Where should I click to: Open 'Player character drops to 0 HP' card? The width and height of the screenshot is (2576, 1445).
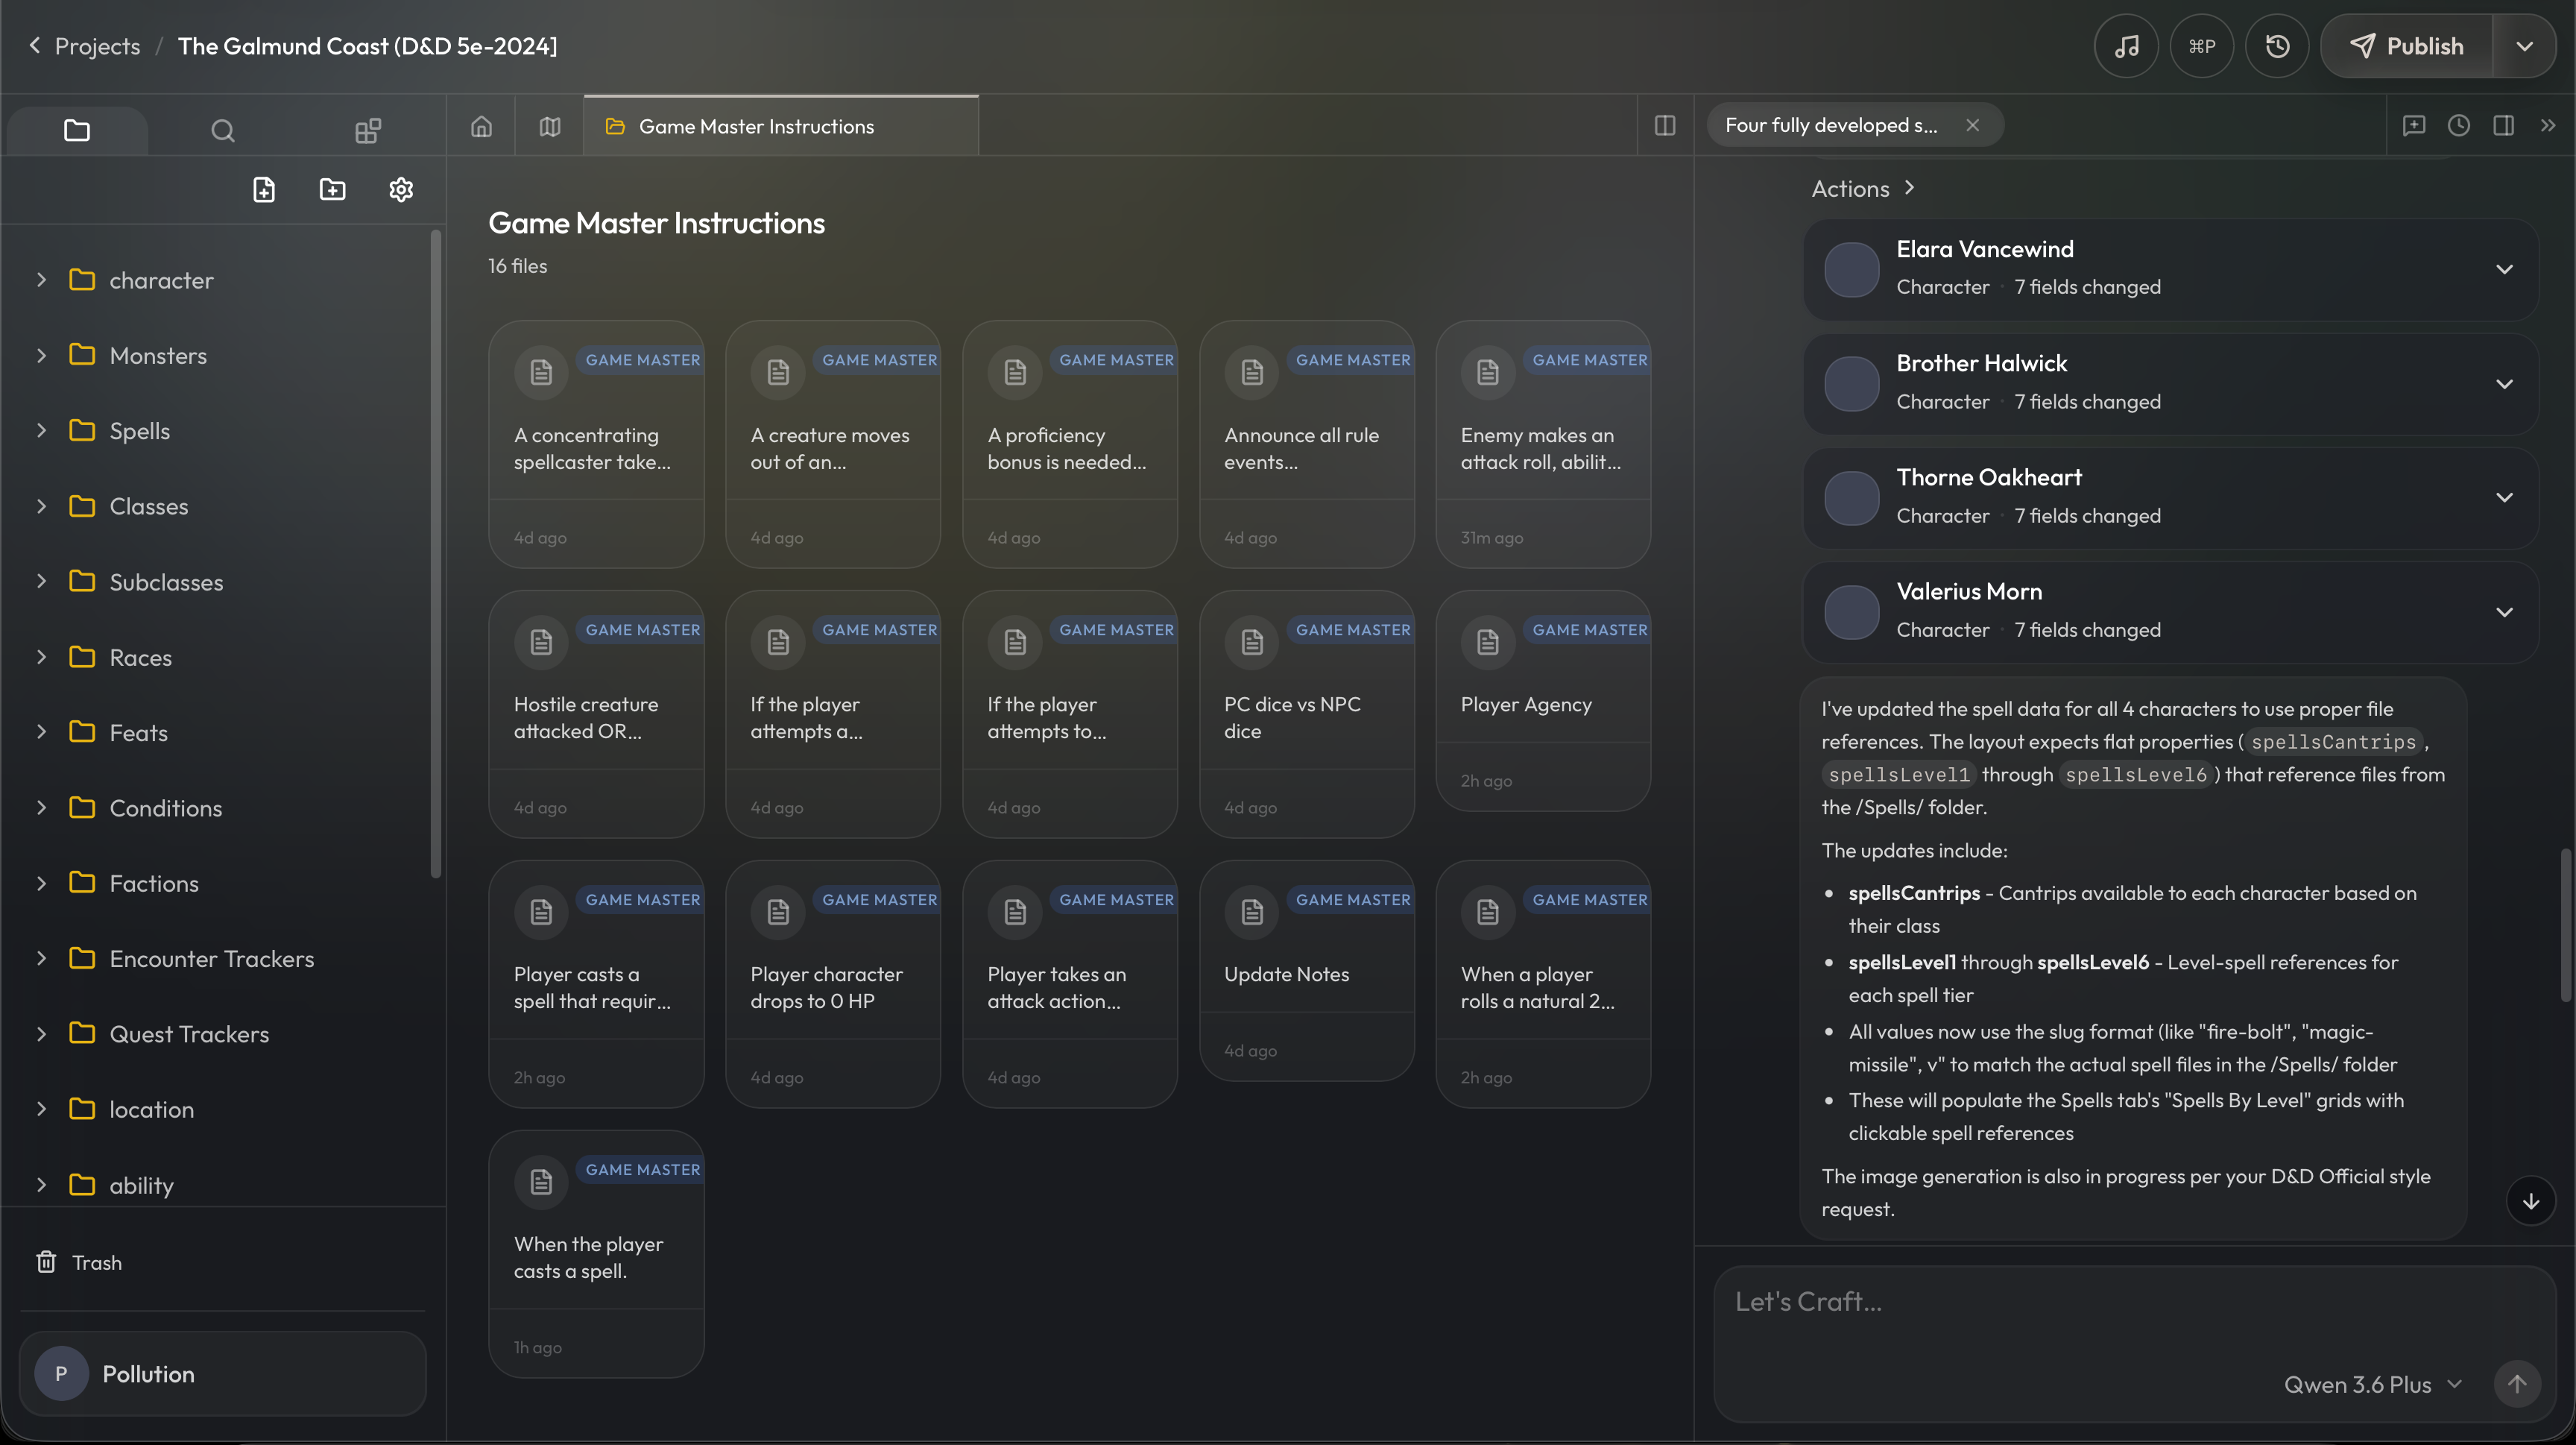pos(833,984)
